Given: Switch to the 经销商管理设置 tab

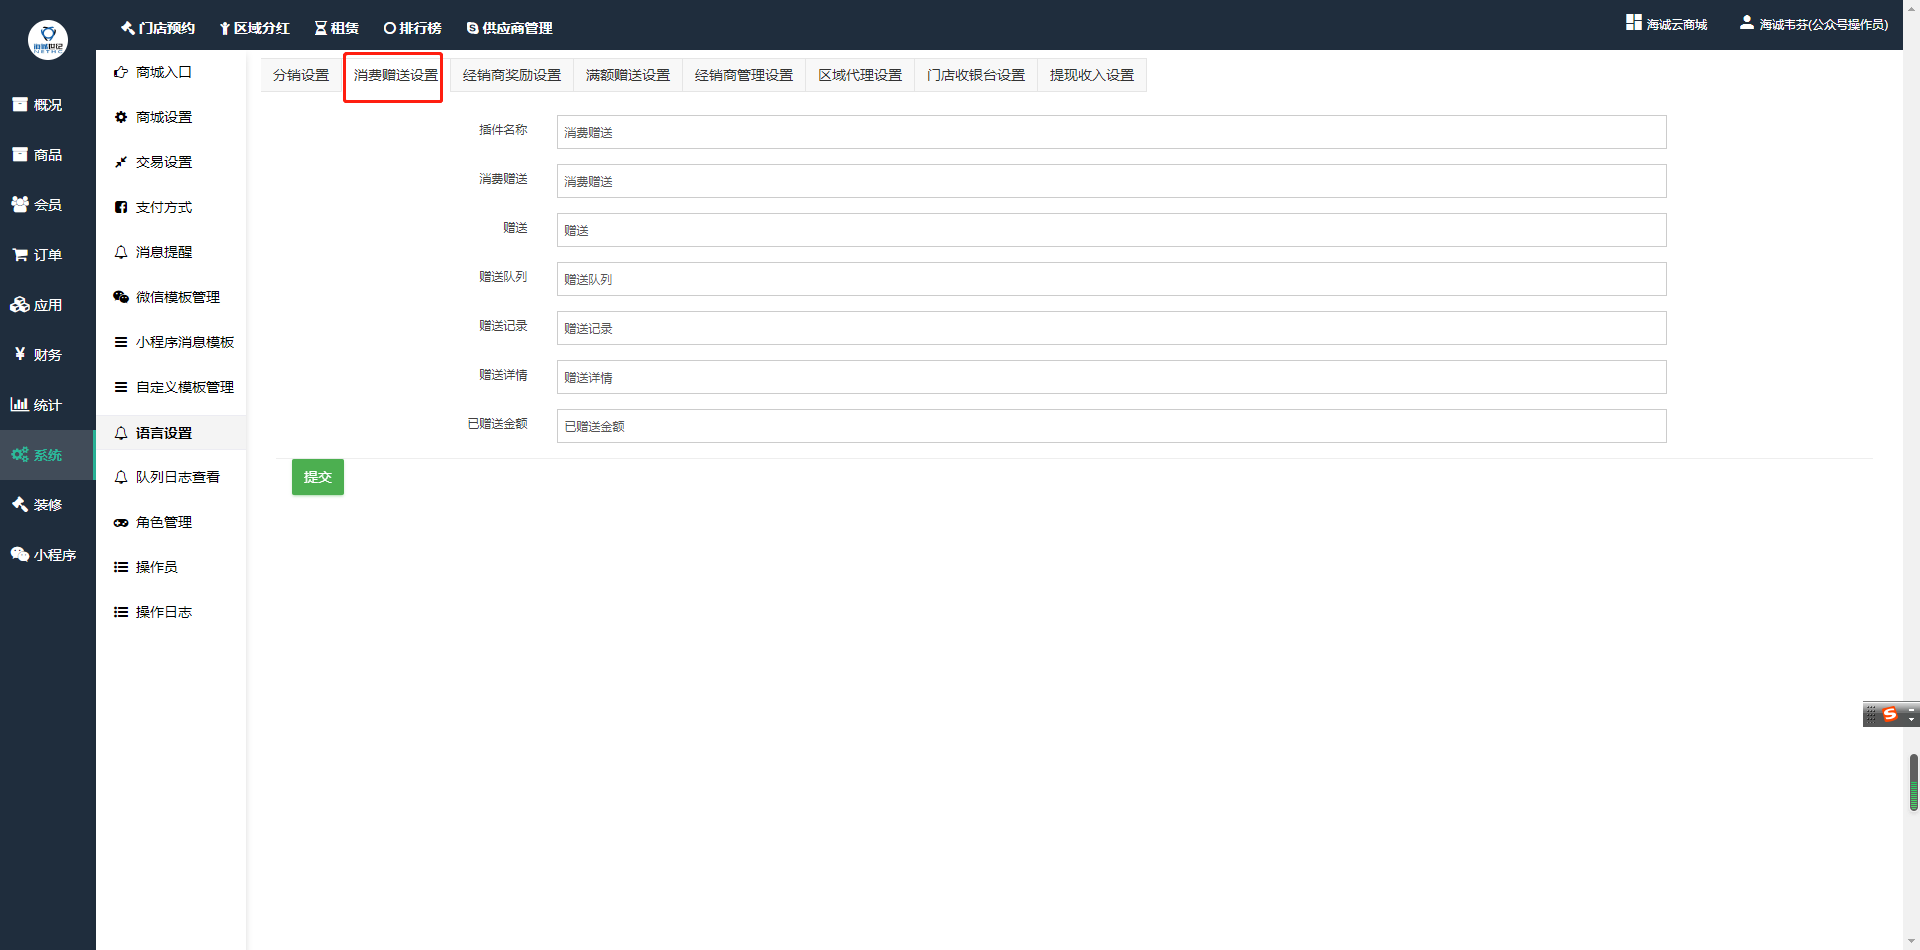Looking at the screenshot, I should click(744, 75).
